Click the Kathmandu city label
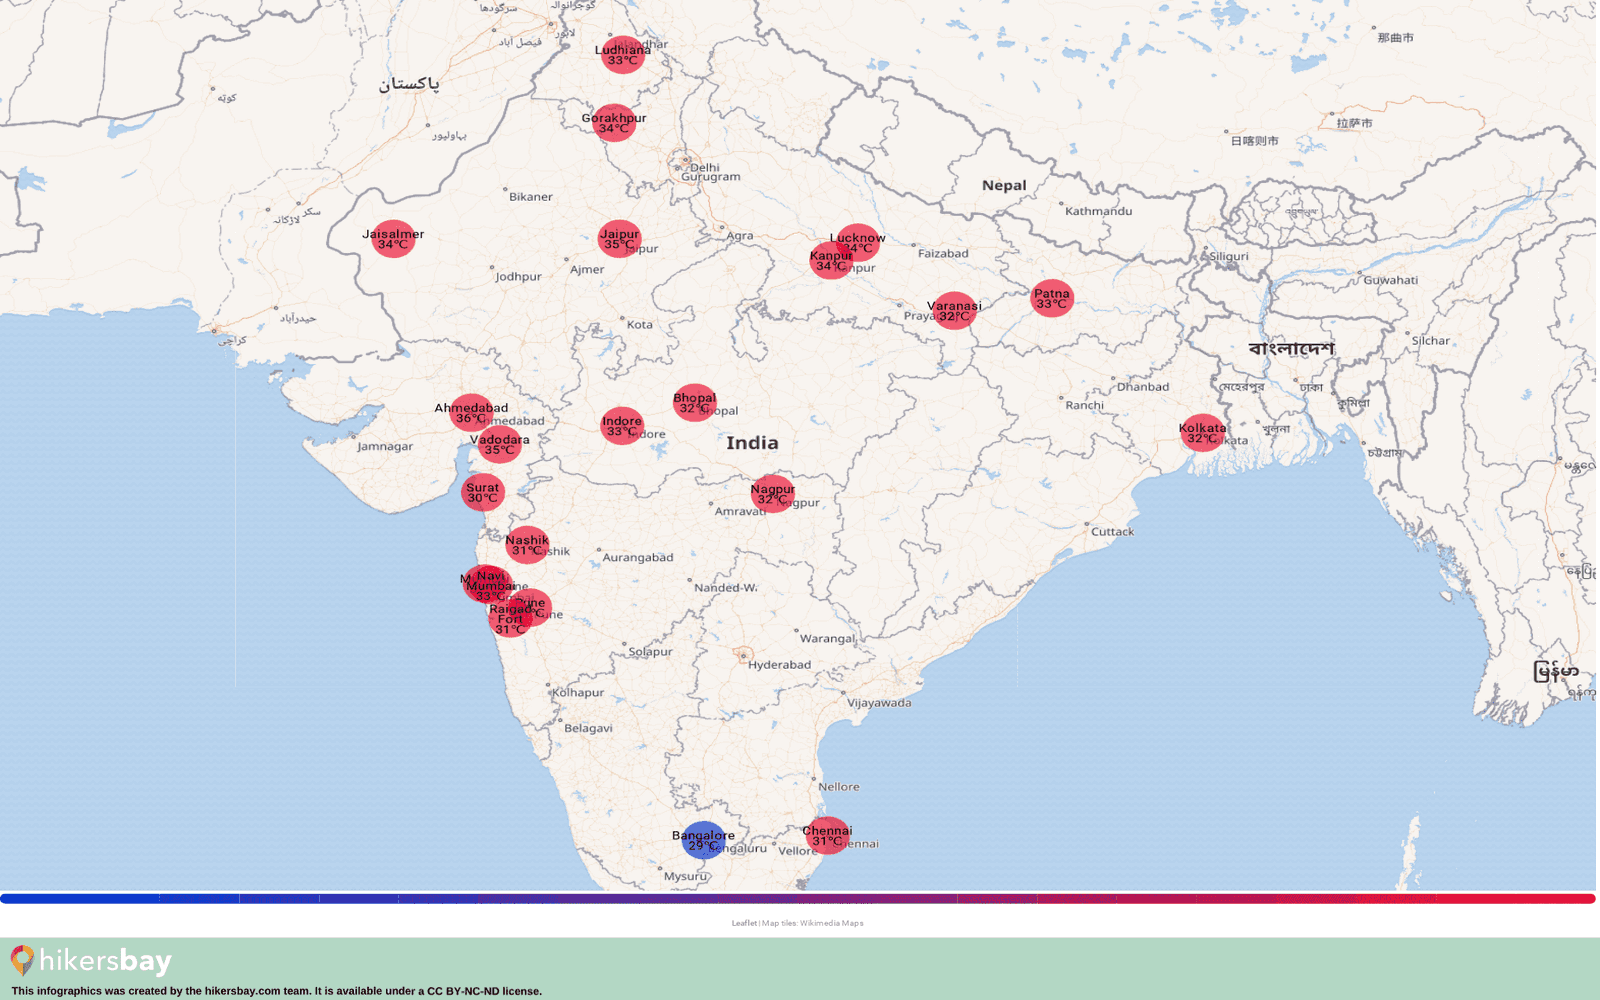 pos(1098,211)
